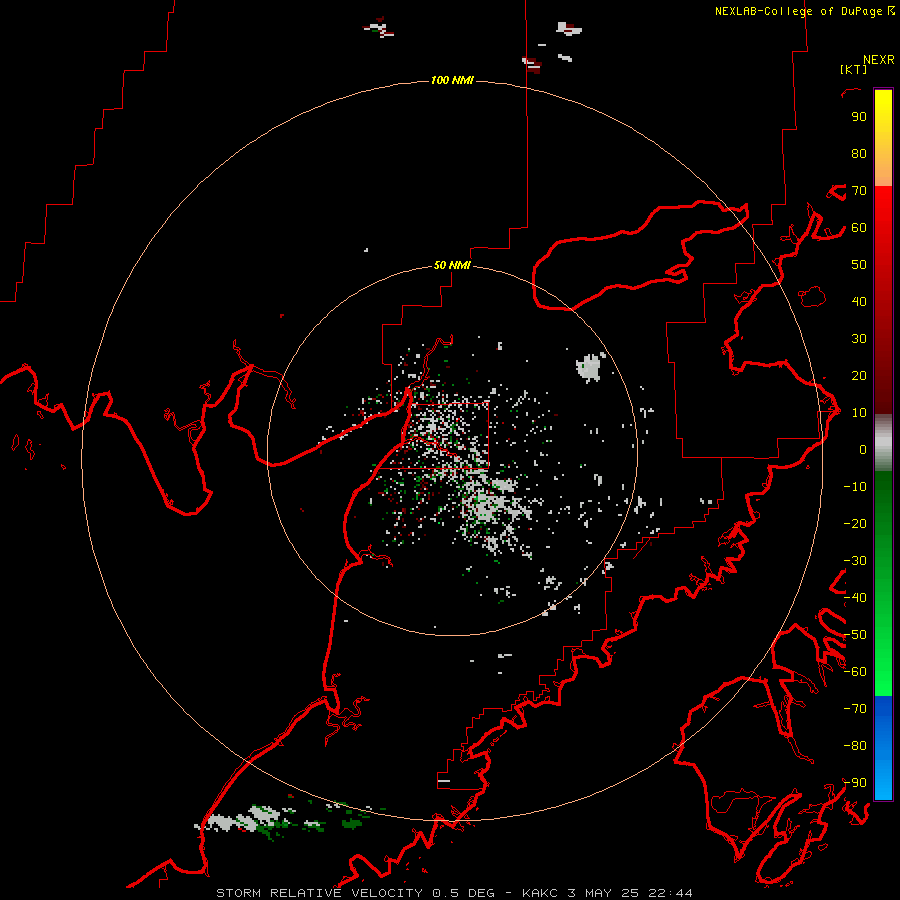Select the 60 value on velocity scale

coord(859,228)
